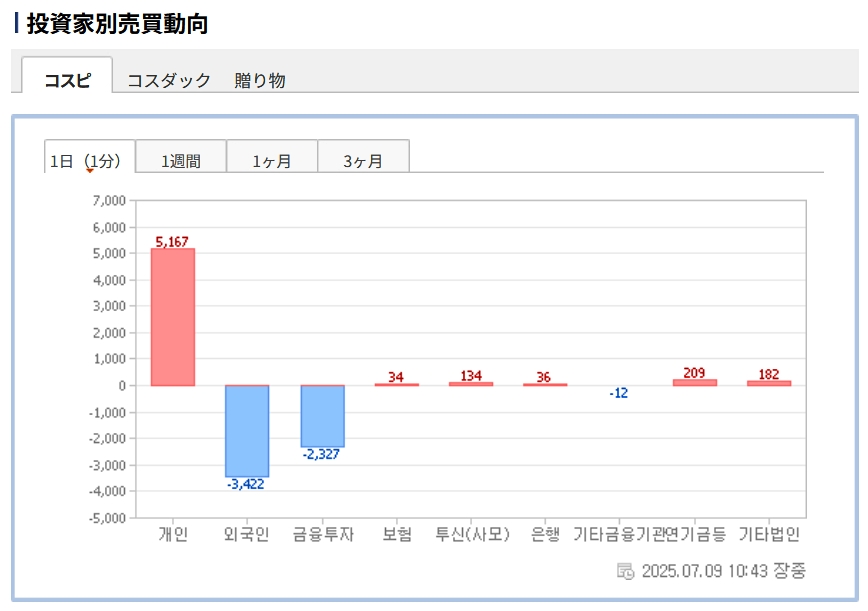Screen dimensions: 868x611
Task: Click the -12 value for 기타금융기관
Action: click(x=618, y=393)
